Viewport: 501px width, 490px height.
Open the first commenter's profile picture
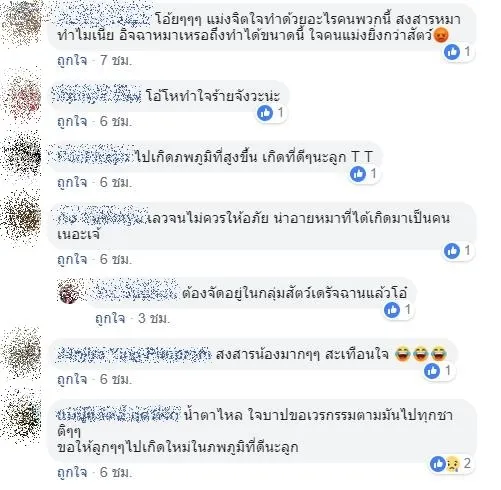click(22, 23)
